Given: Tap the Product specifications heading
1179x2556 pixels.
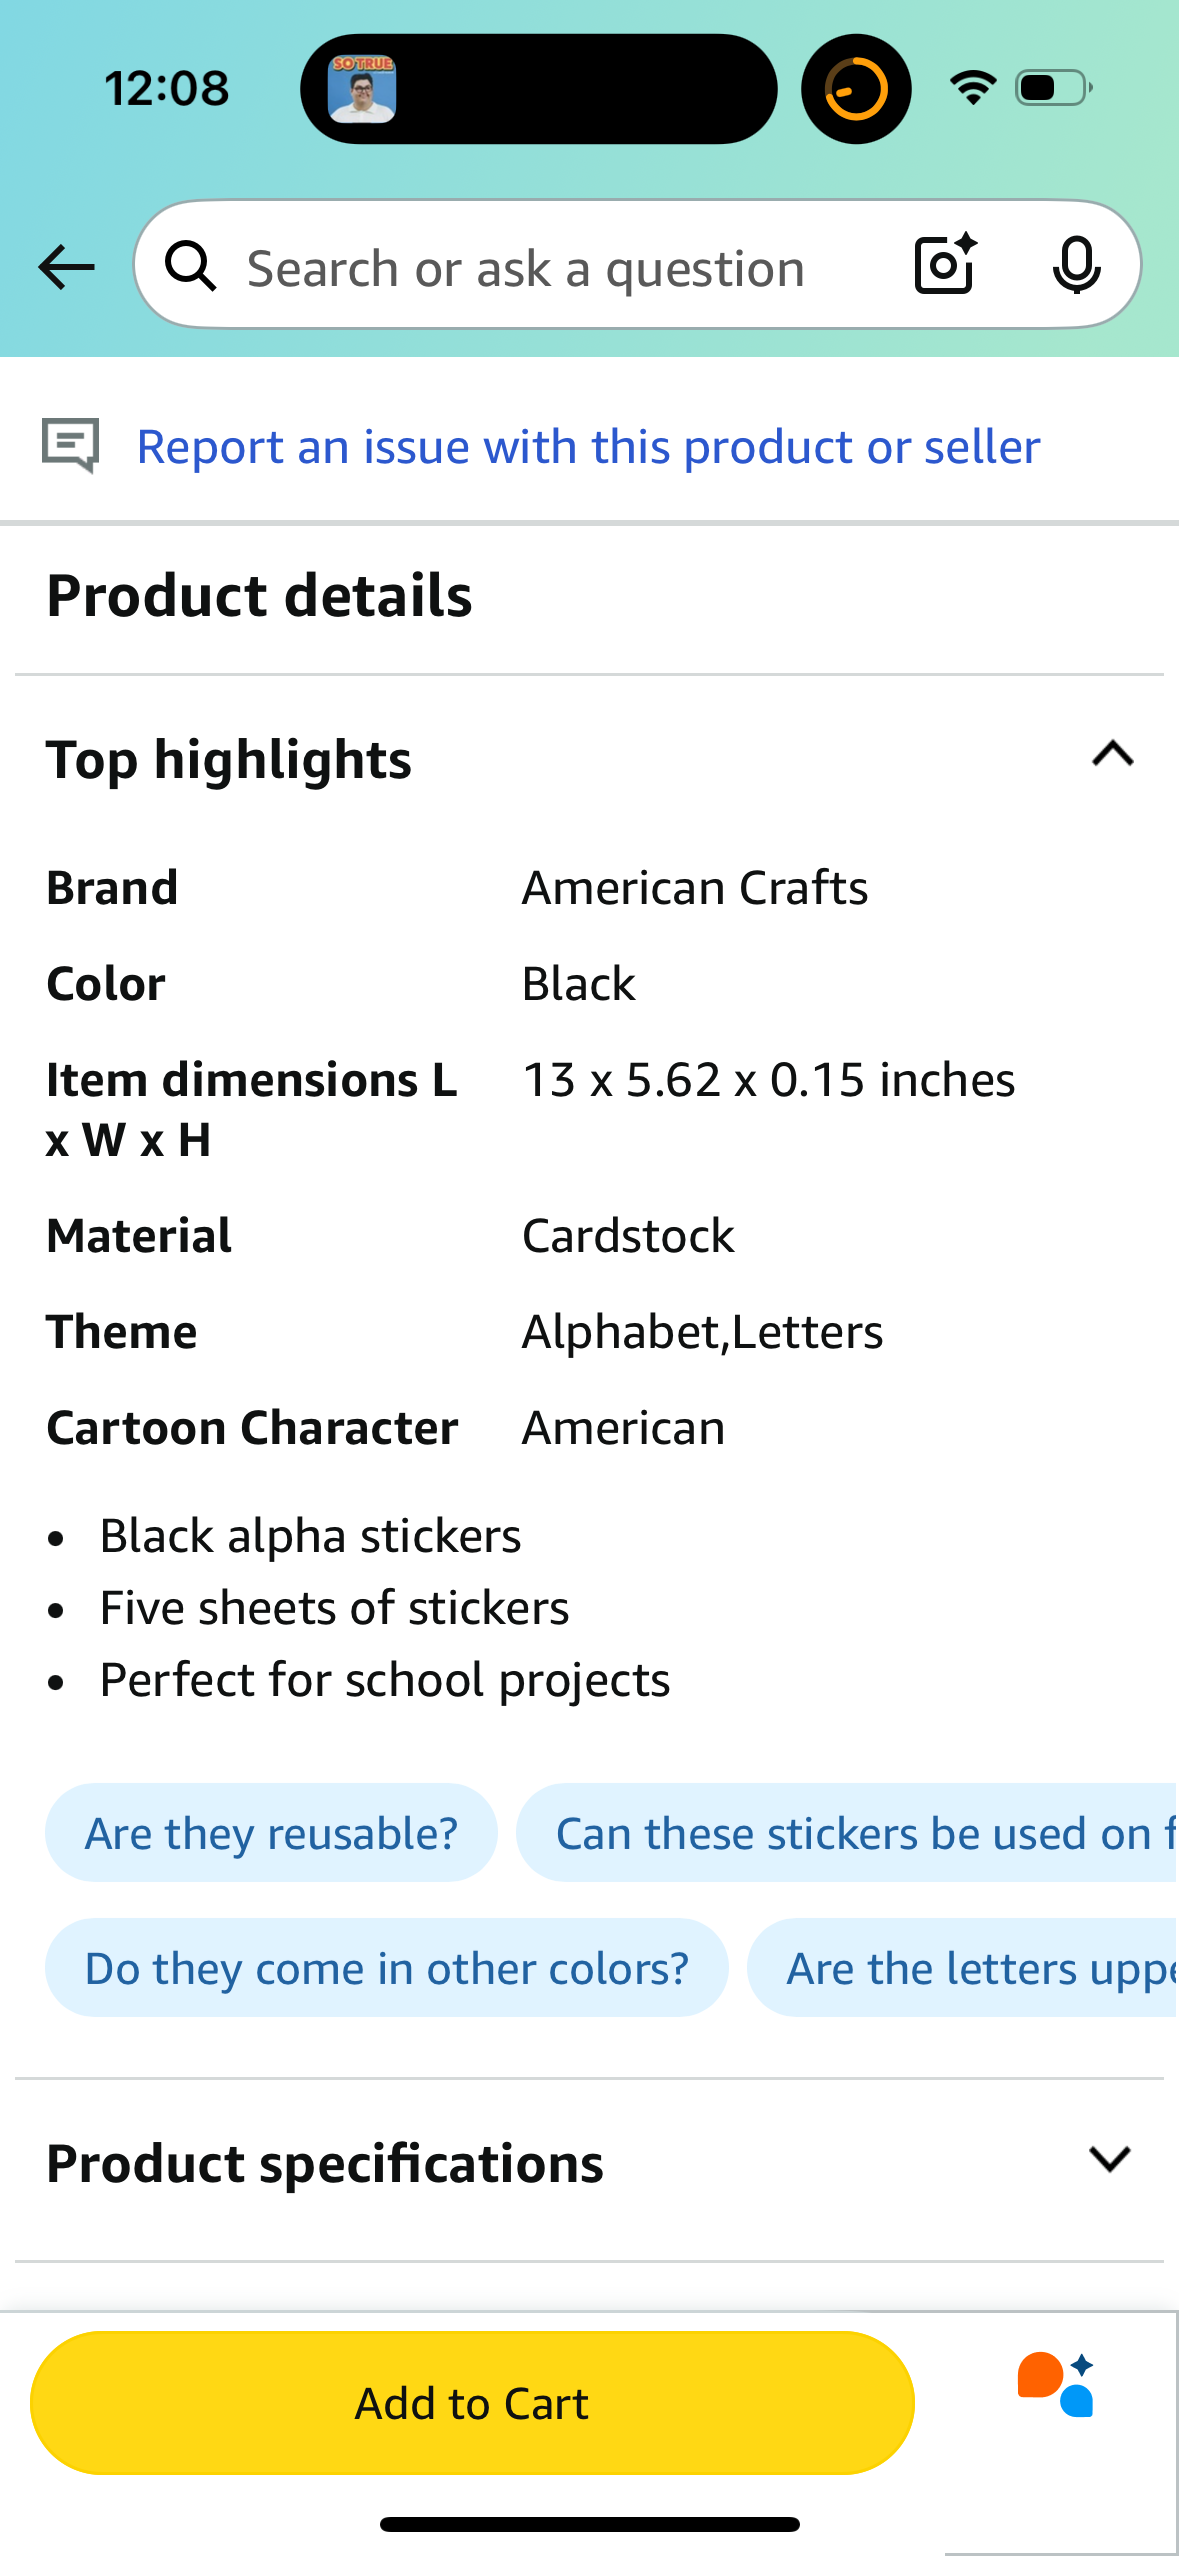Looking at the screenshot, I should coord(325,2164).
